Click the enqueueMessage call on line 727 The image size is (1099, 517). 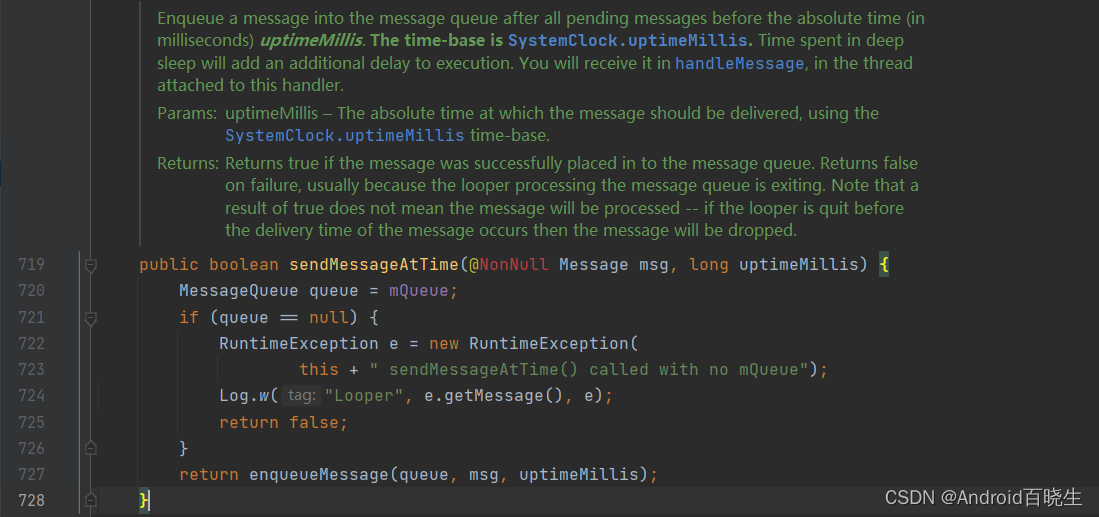click(319, 475)
